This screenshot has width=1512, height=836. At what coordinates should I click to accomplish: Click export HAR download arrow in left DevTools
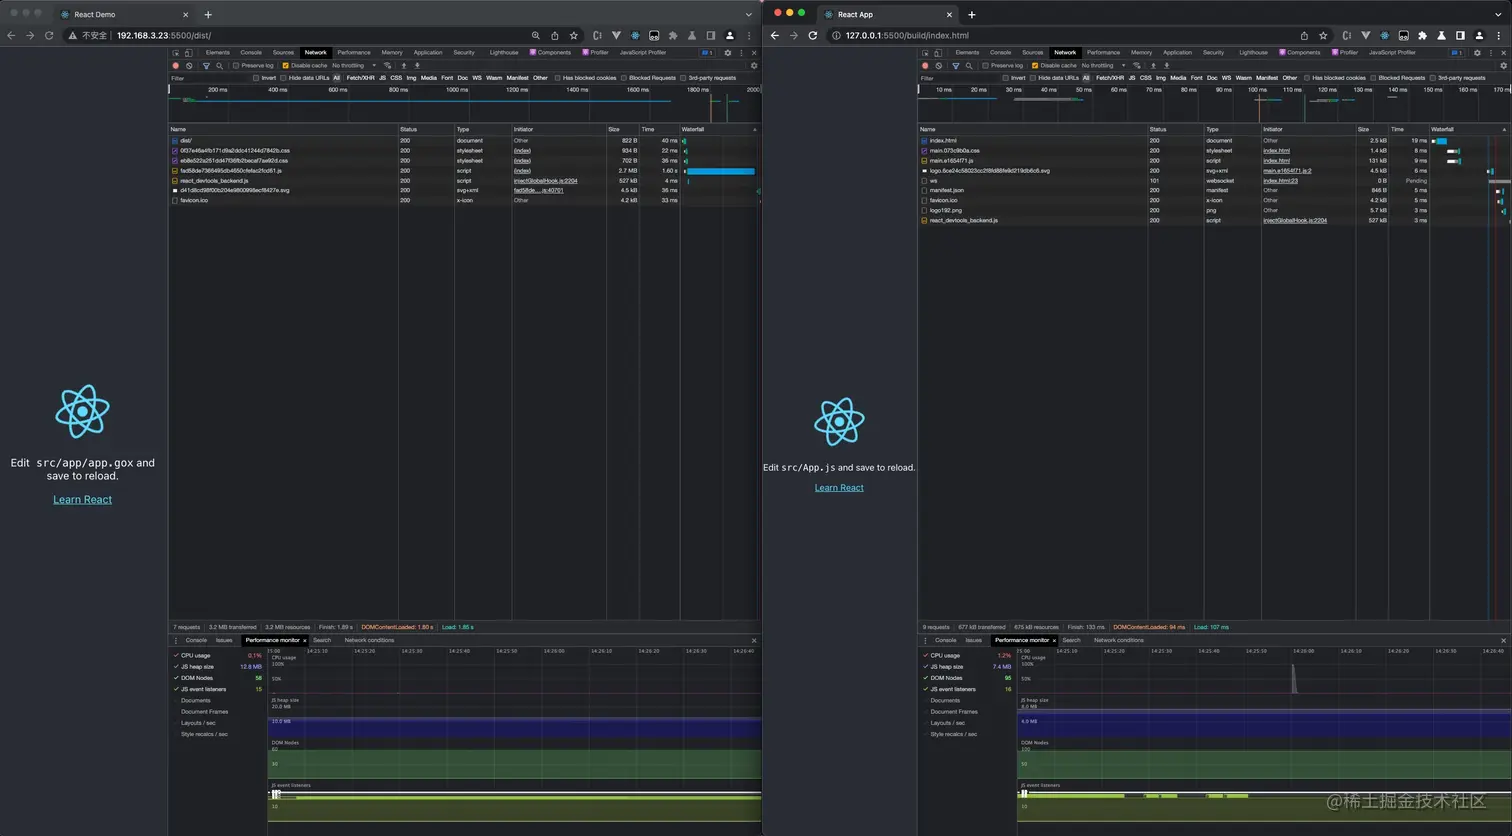click(x=417, y=66)
